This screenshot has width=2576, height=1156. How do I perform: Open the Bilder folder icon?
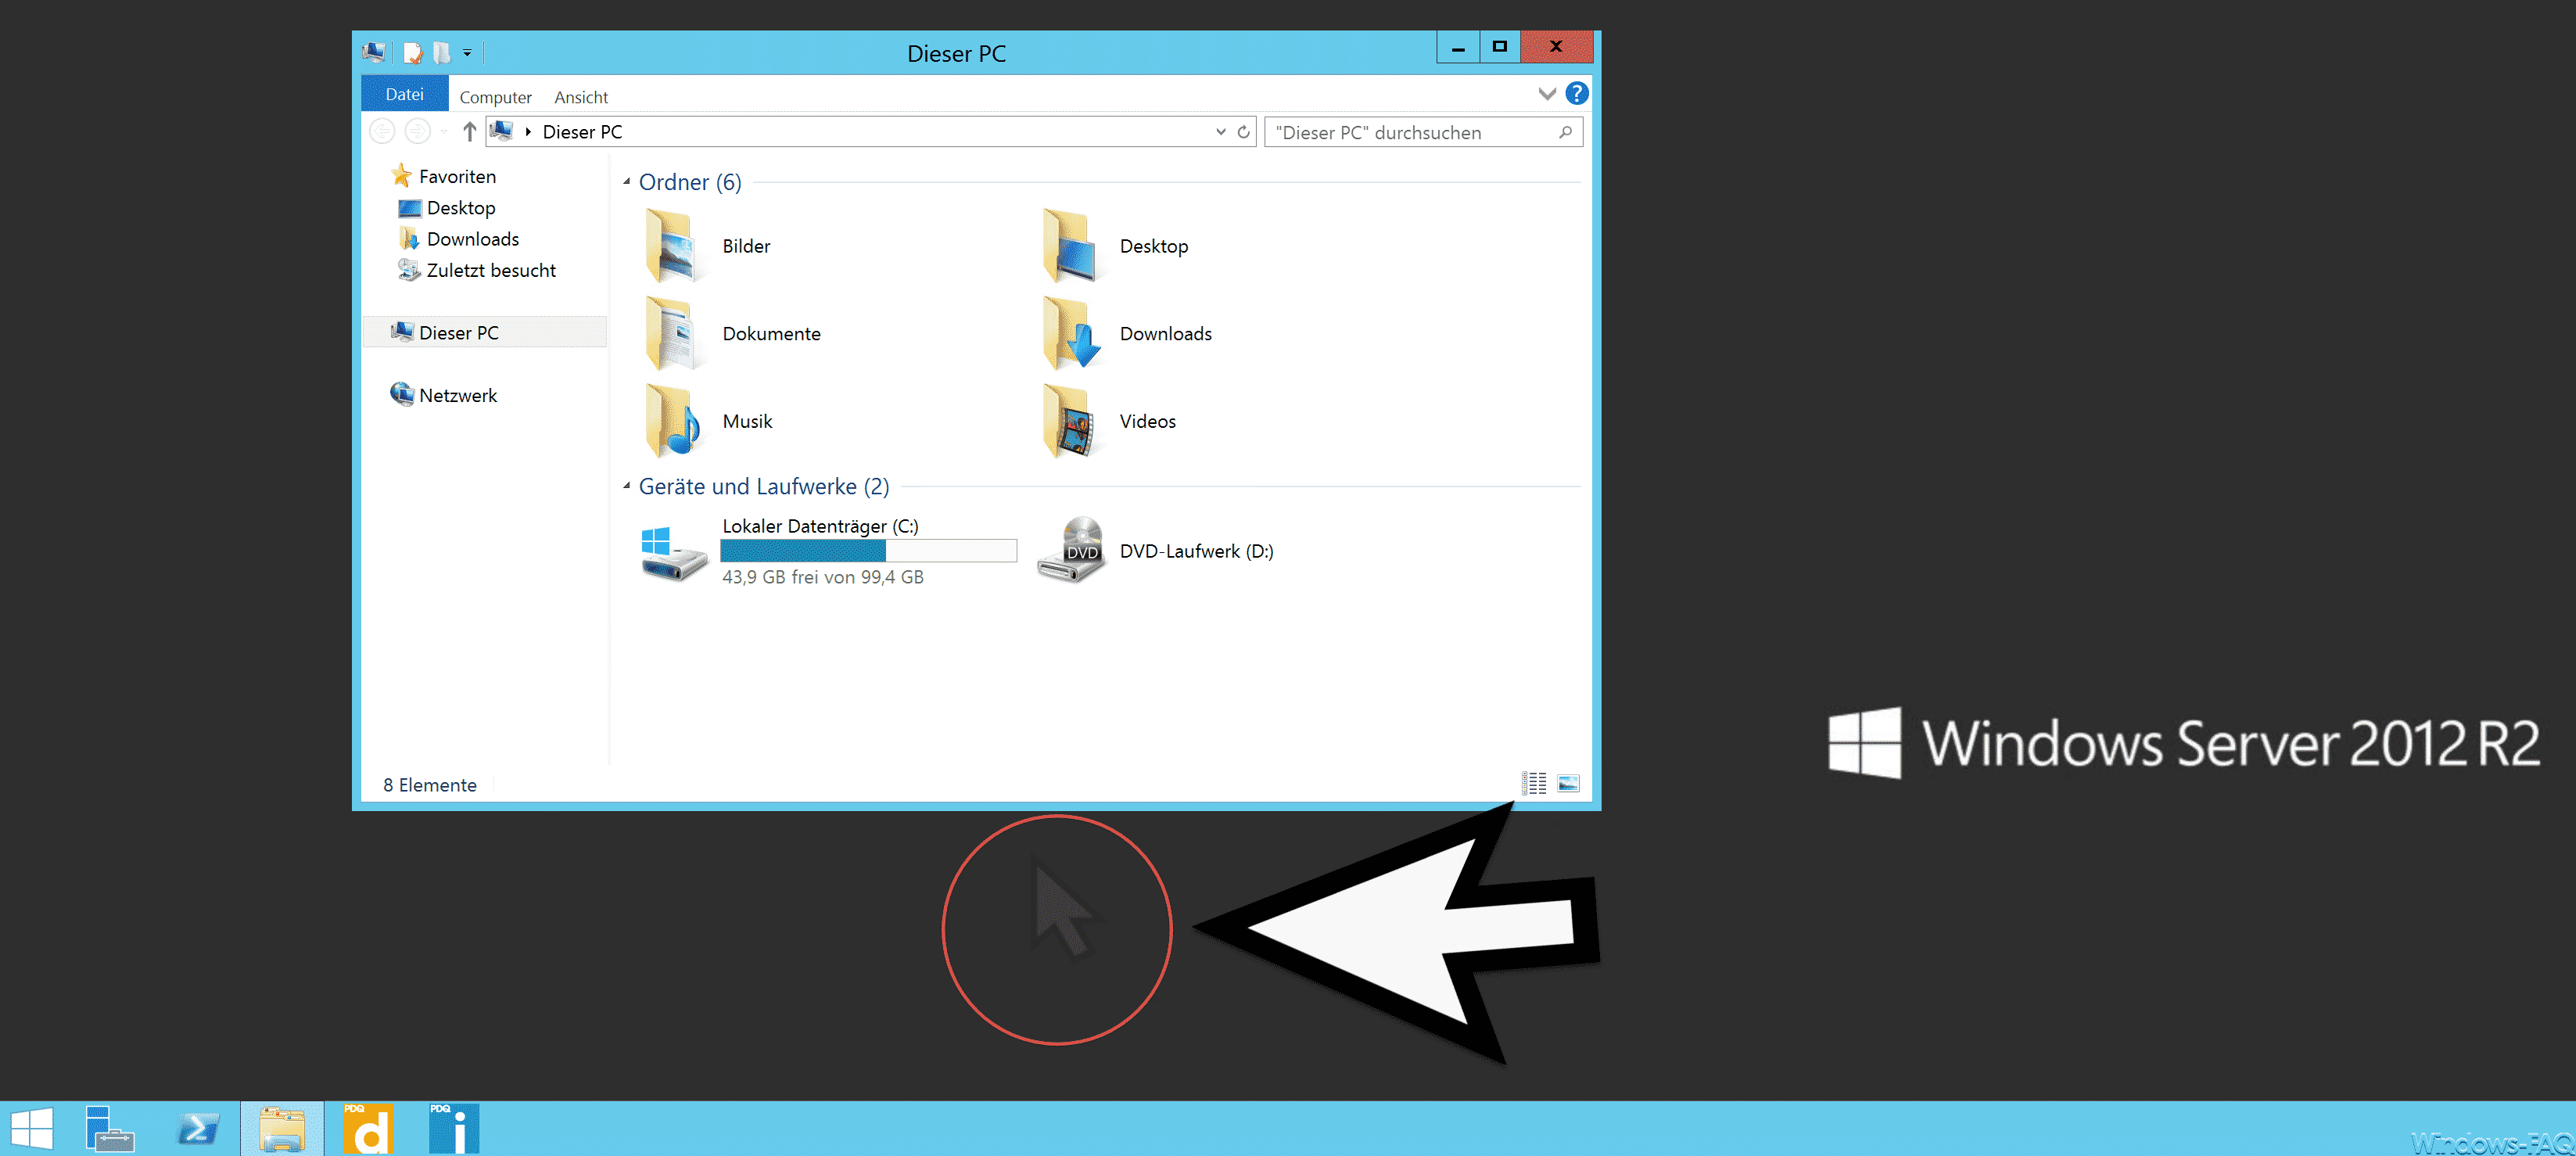pos(673,246)
